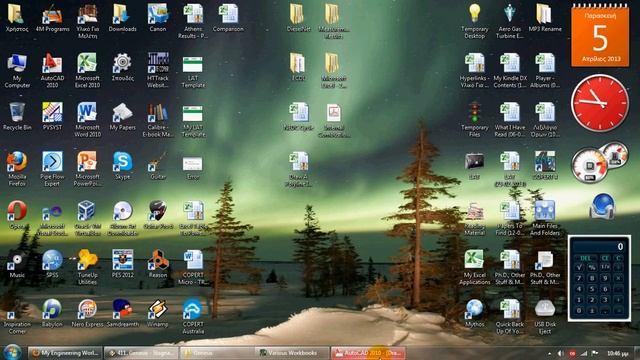This screenshot has height=360, width=640.
Task: Open the Downloads folder icon
Action: [122, 18]
